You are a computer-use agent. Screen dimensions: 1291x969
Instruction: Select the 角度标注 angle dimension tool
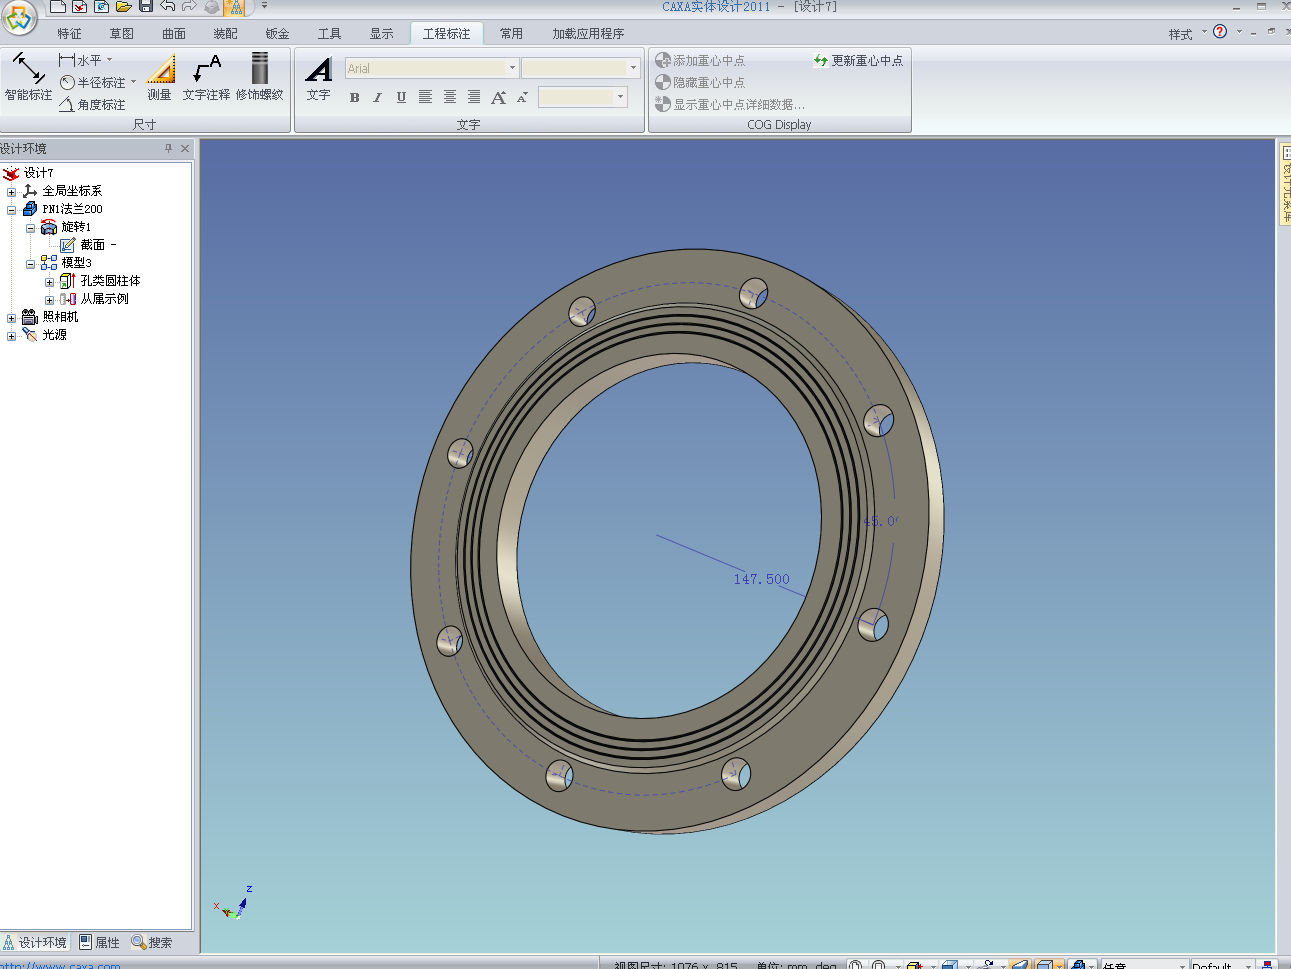[x=92, y=104]
